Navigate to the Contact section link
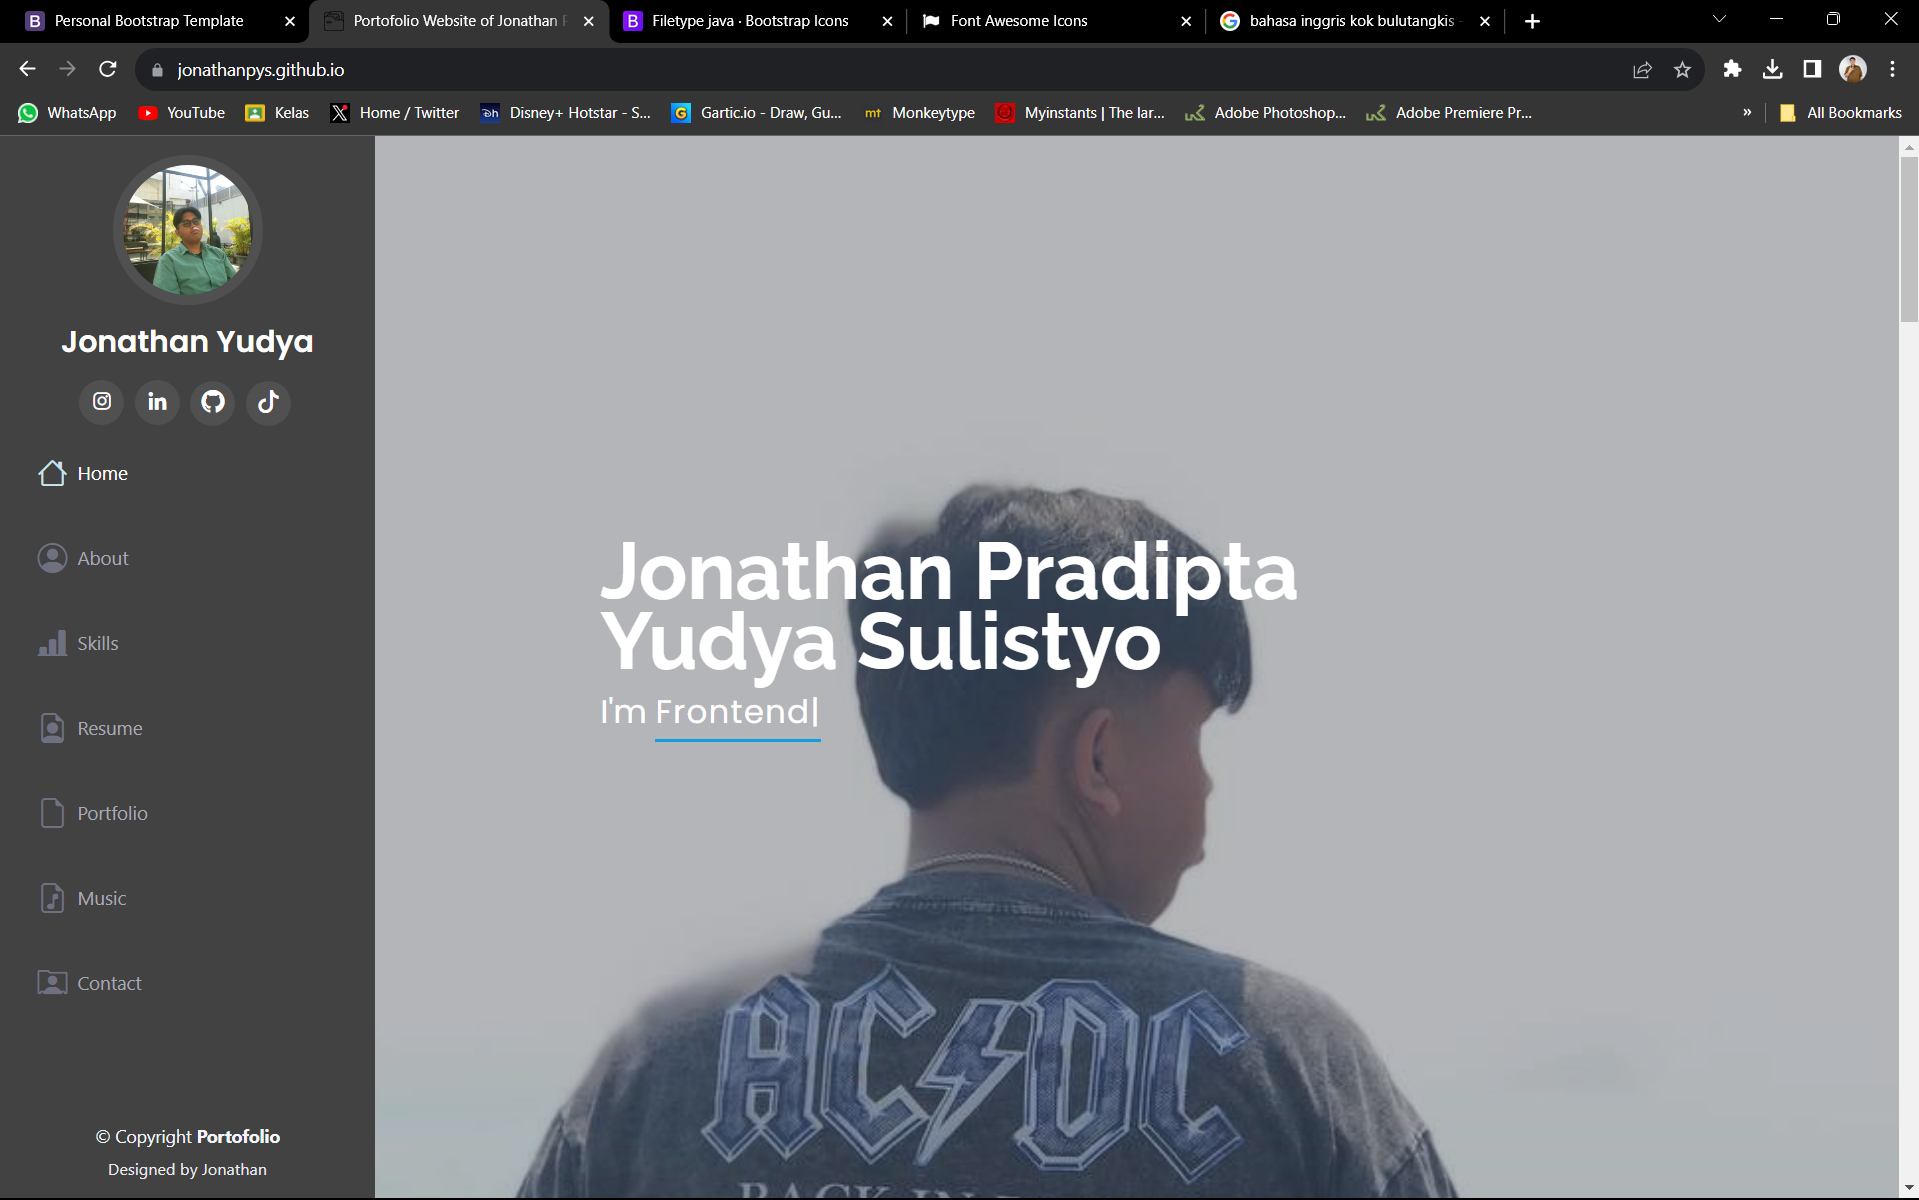Screen dimensions: 1919x1200 pyautogui.click(x=110, y=983)
